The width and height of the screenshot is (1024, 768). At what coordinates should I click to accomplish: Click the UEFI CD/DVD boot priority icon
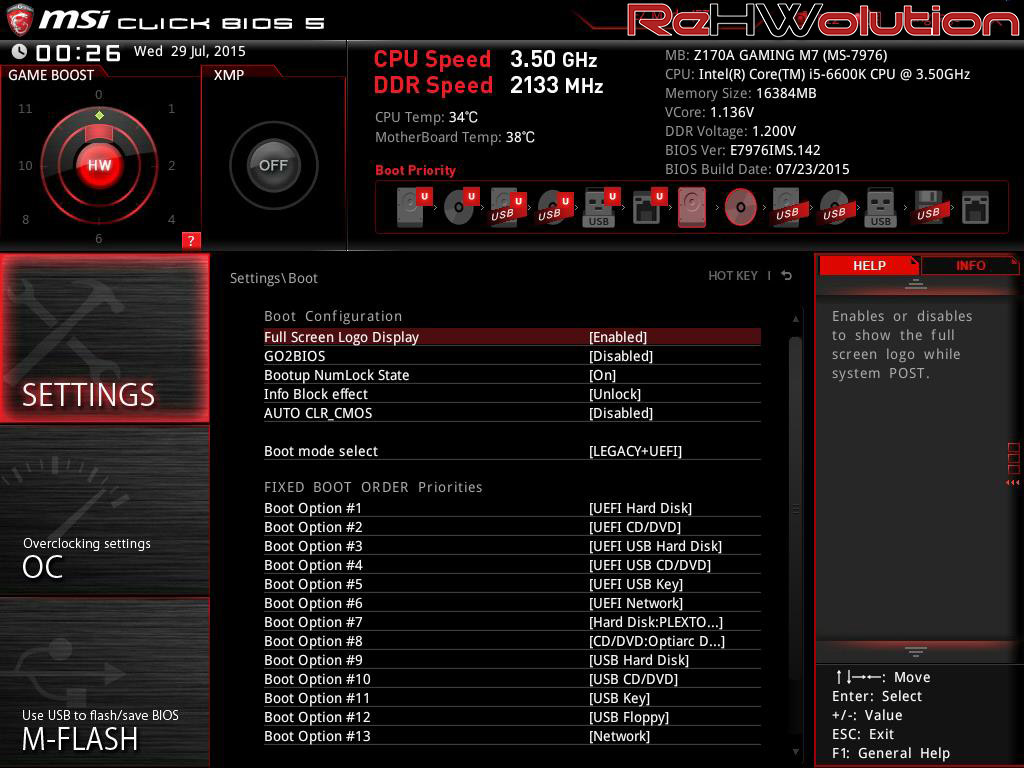tap(458, 208)
